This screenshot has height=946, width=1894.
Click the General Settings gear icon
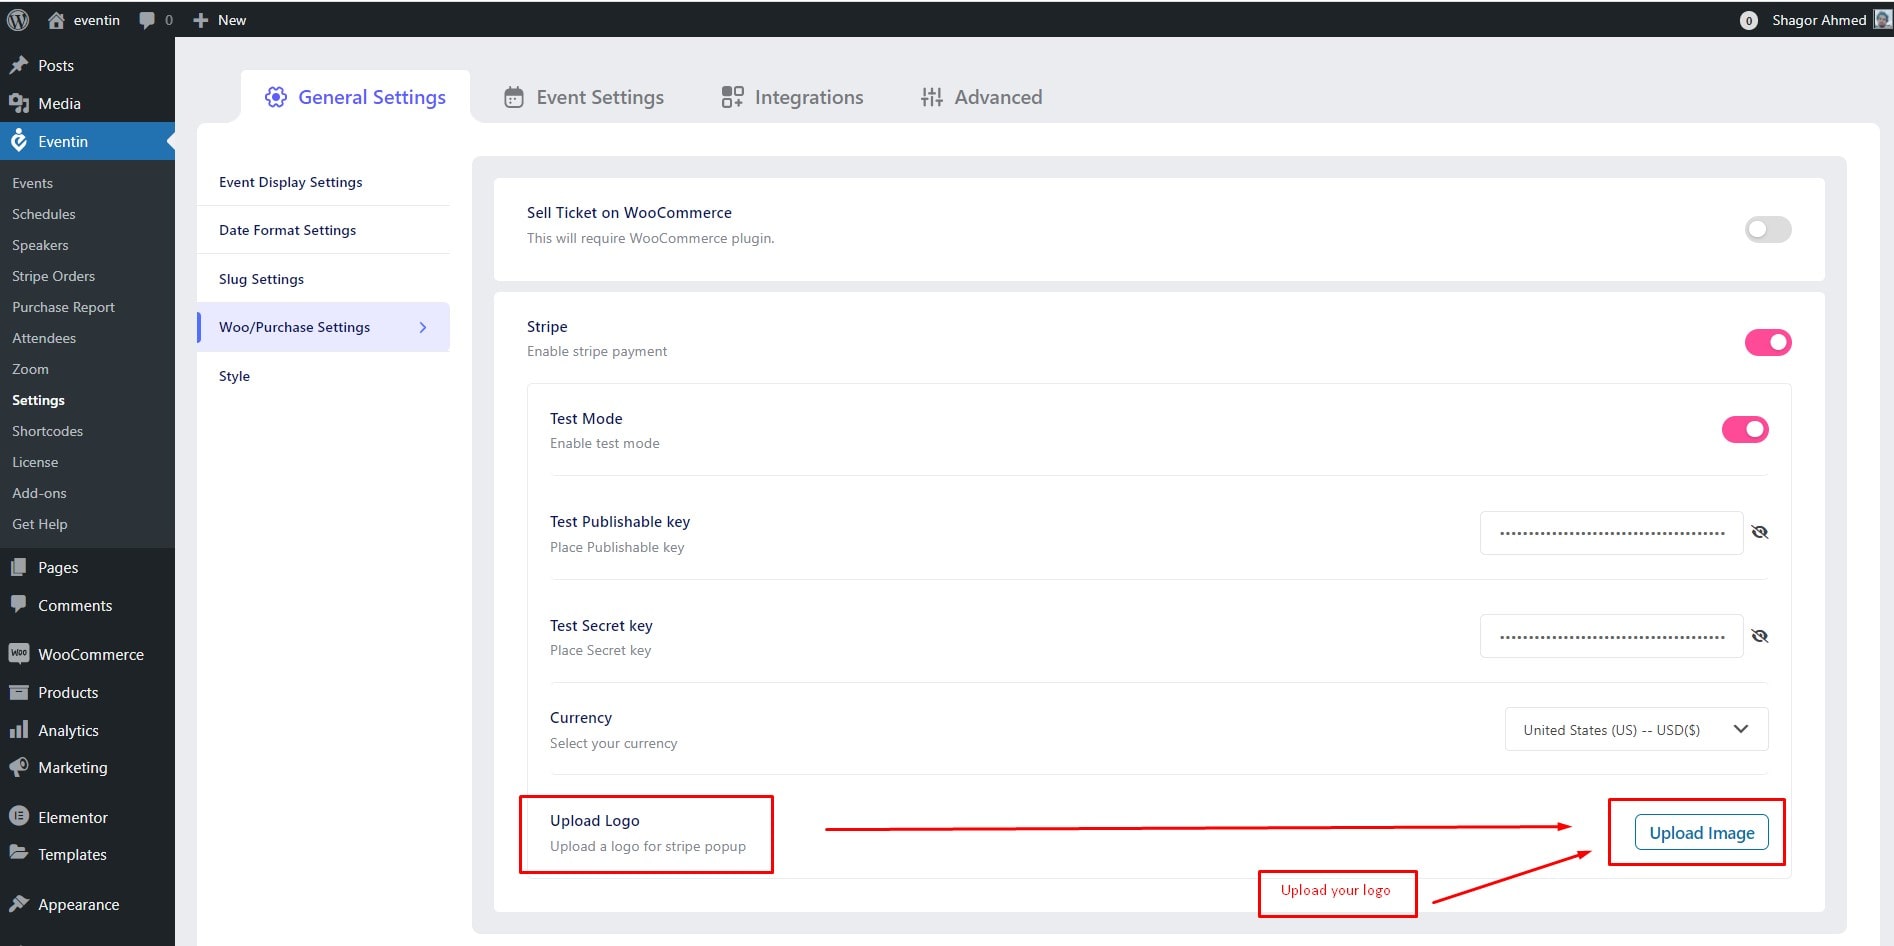point(276,97)
